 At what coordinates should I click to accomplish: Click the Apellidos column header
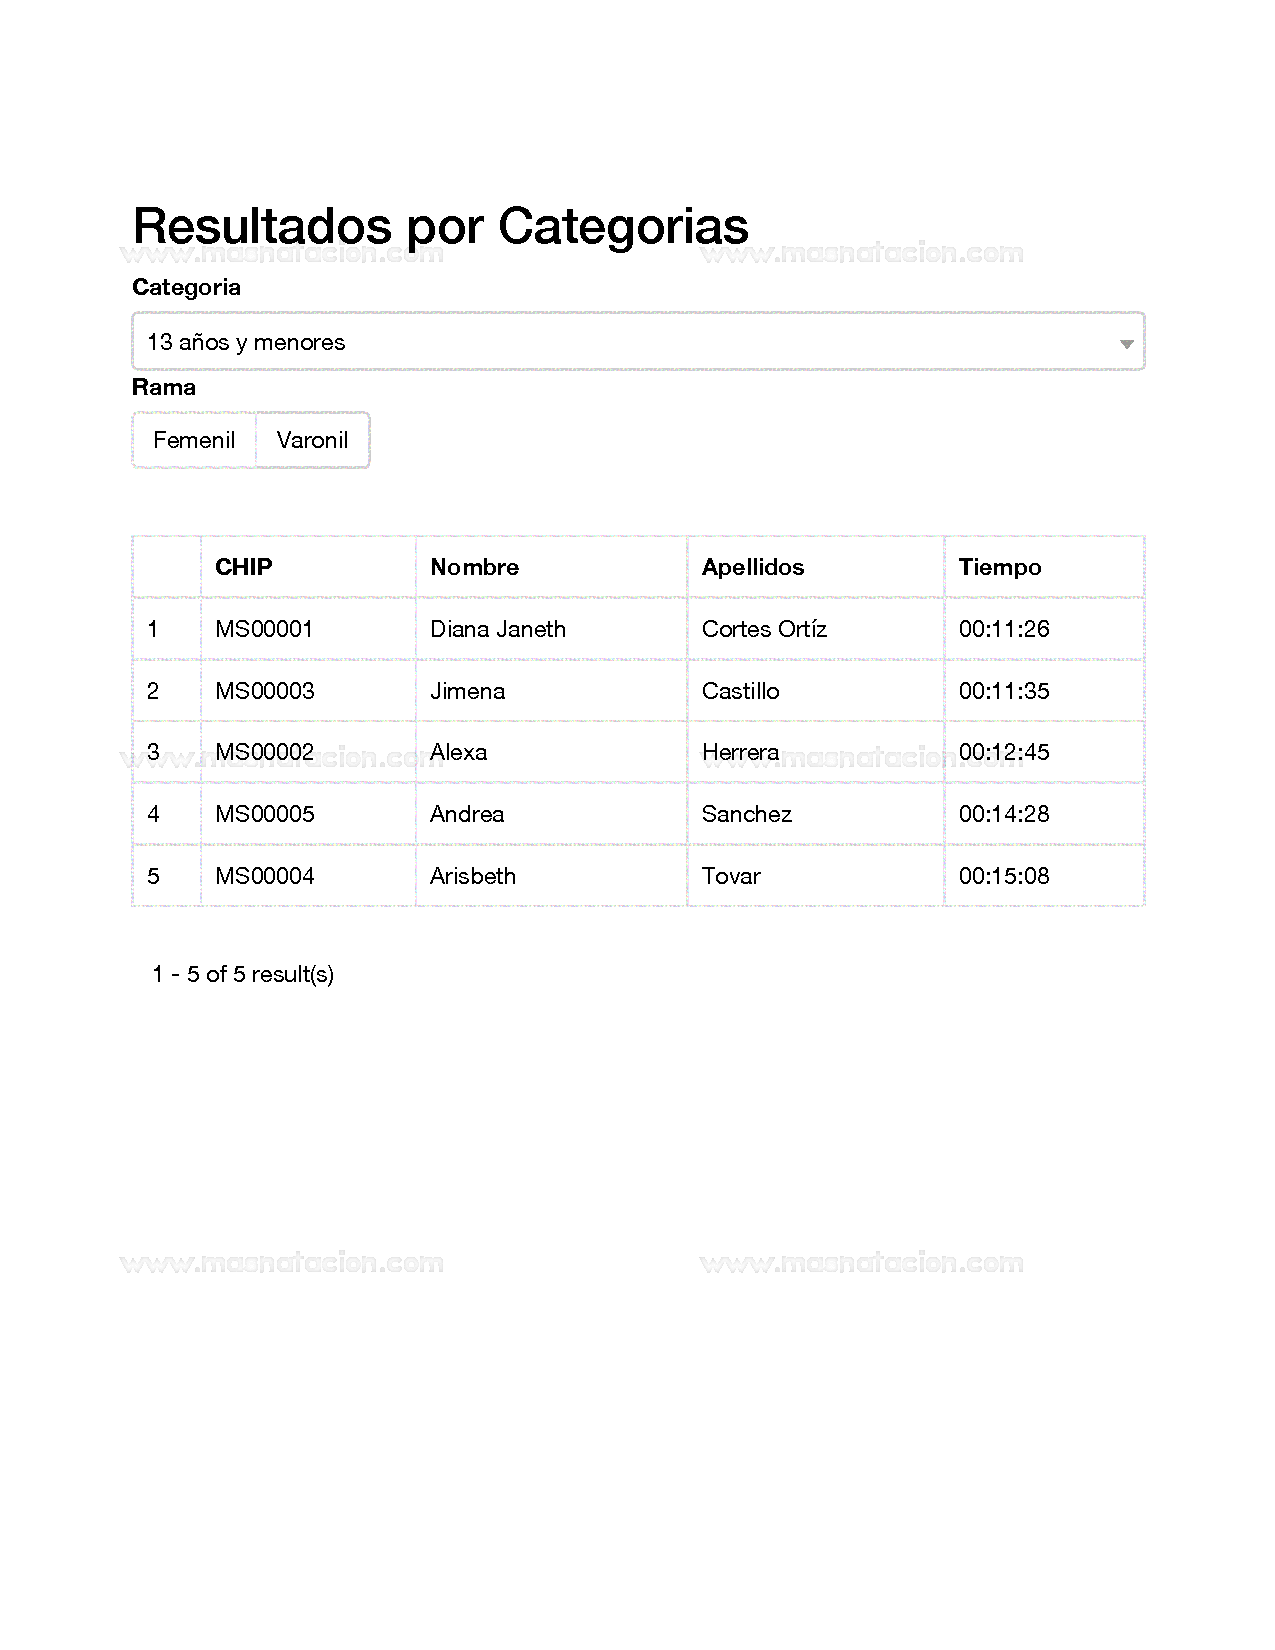pyautogui.click(x=753, y=567)
